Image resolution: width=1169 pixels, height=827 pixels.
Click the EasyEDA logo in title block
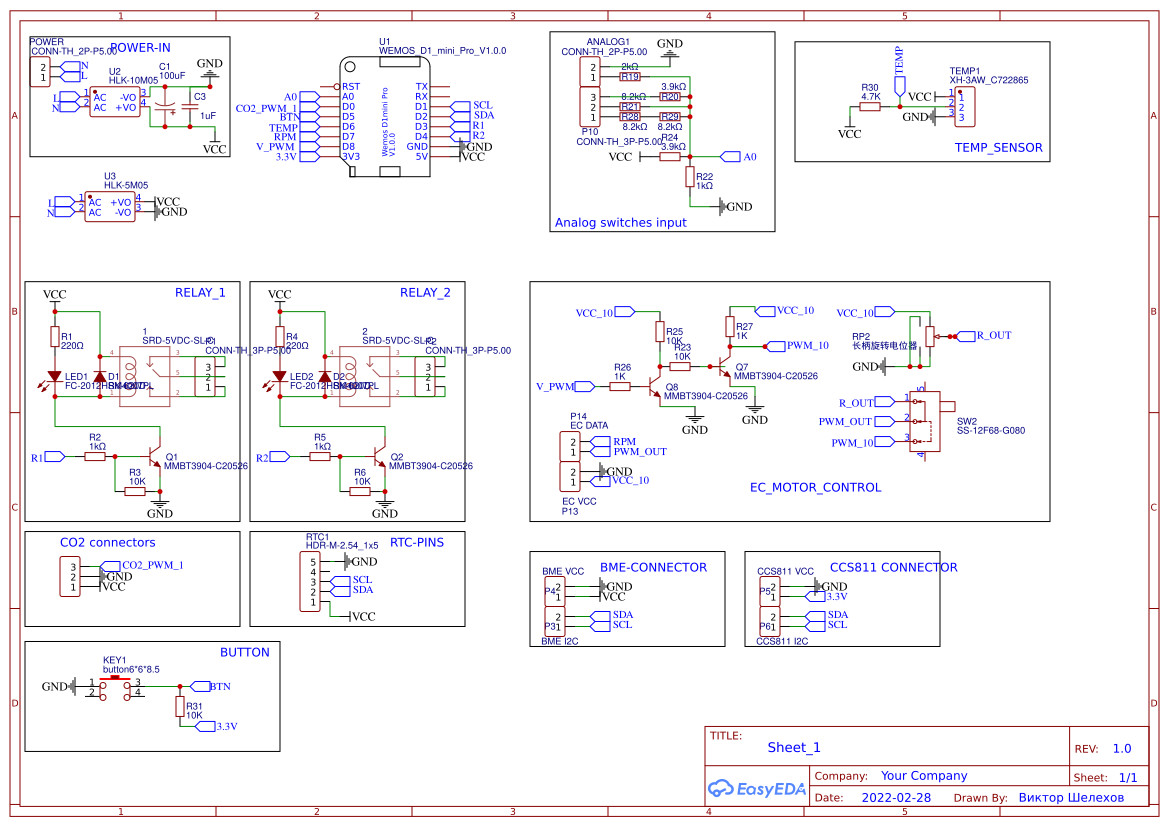point(756,788)
